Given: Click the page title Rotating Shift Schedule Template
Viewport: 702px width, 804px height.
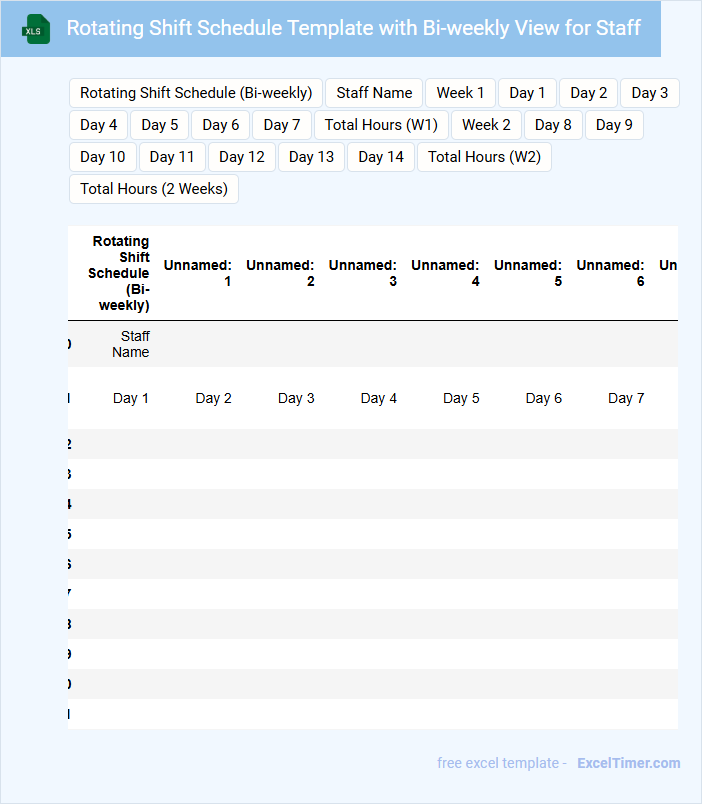Looking at the screenshot, I should (x=353, y=28).
